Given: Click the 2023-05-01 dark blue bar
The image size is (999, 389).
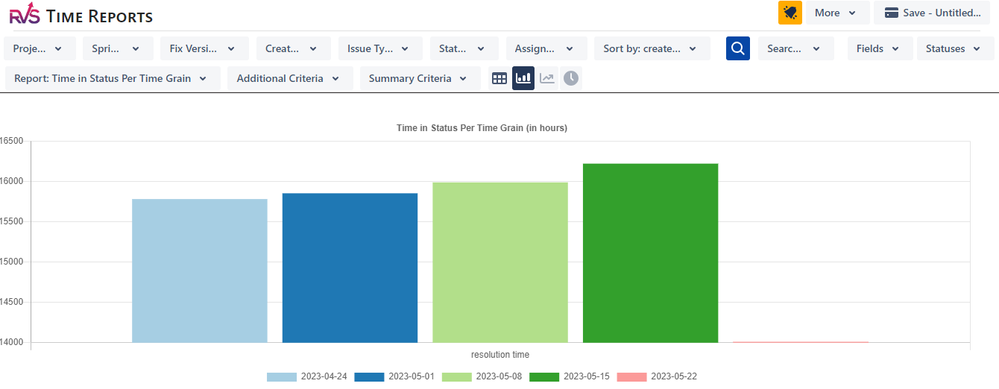Looking at the screenshot, I should 350,268.
